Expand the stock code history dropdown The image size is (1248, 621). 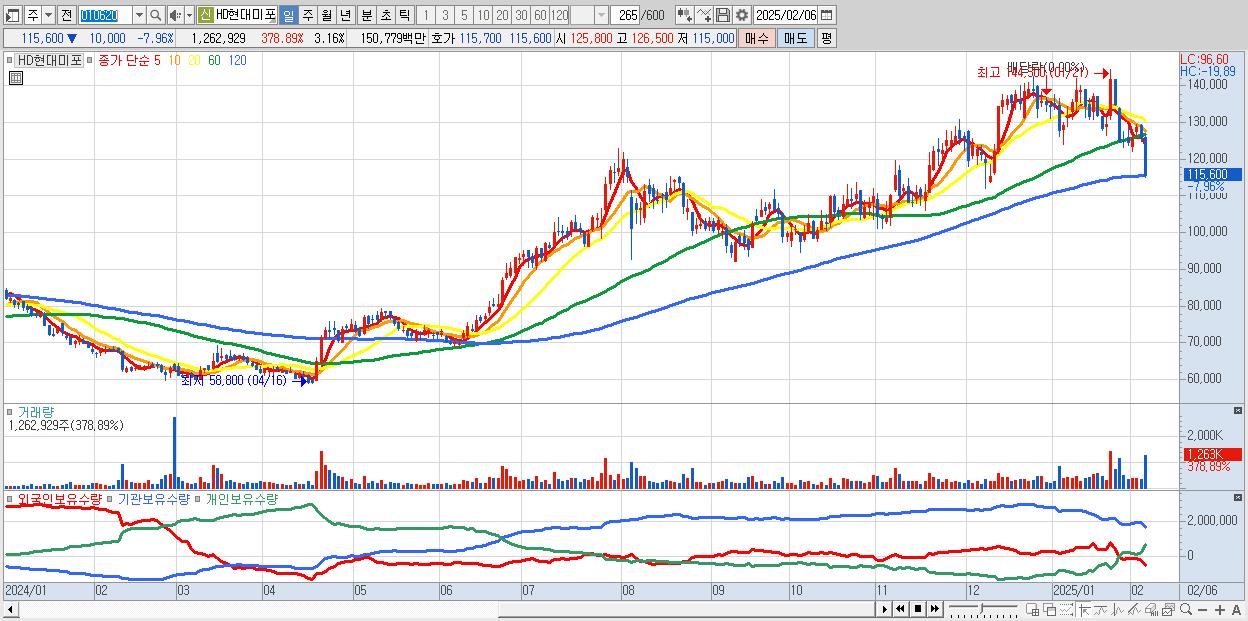139,15
